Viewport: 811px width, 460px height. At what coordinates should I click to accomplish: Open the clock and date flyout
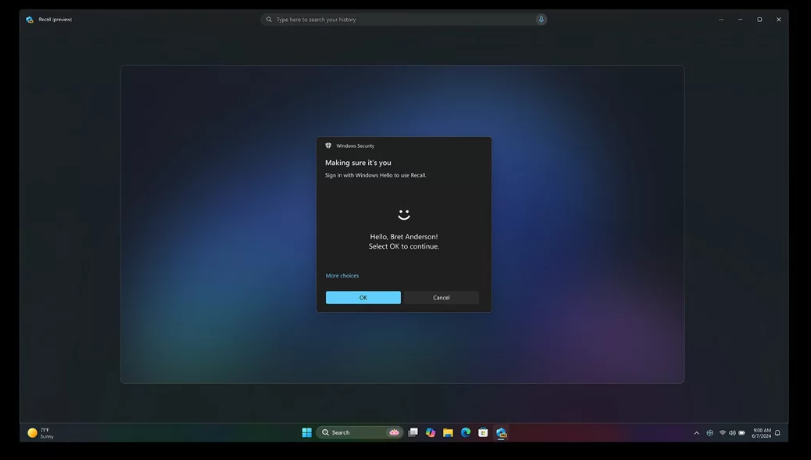tap(761, 433)
